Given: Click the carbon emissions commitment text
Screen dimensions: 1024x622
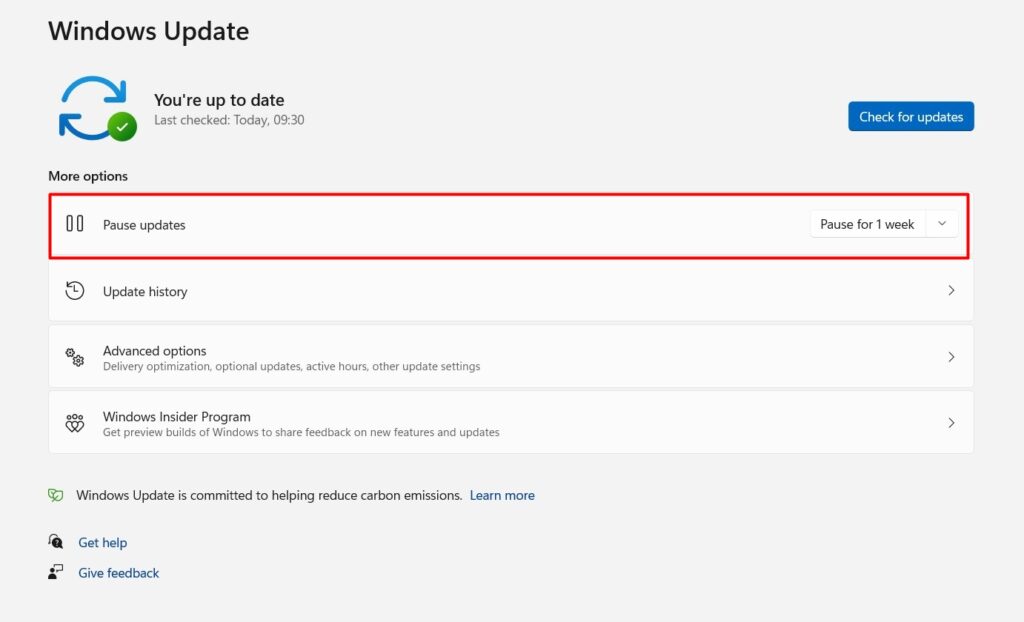Looking at the screenshot, I should pos(269,495).
